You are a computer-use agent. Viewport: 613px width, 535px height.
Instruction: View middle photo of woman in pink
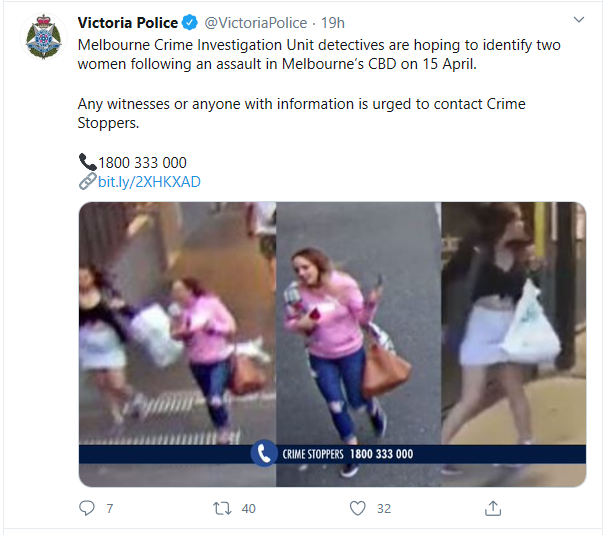(x=358, y=344)
